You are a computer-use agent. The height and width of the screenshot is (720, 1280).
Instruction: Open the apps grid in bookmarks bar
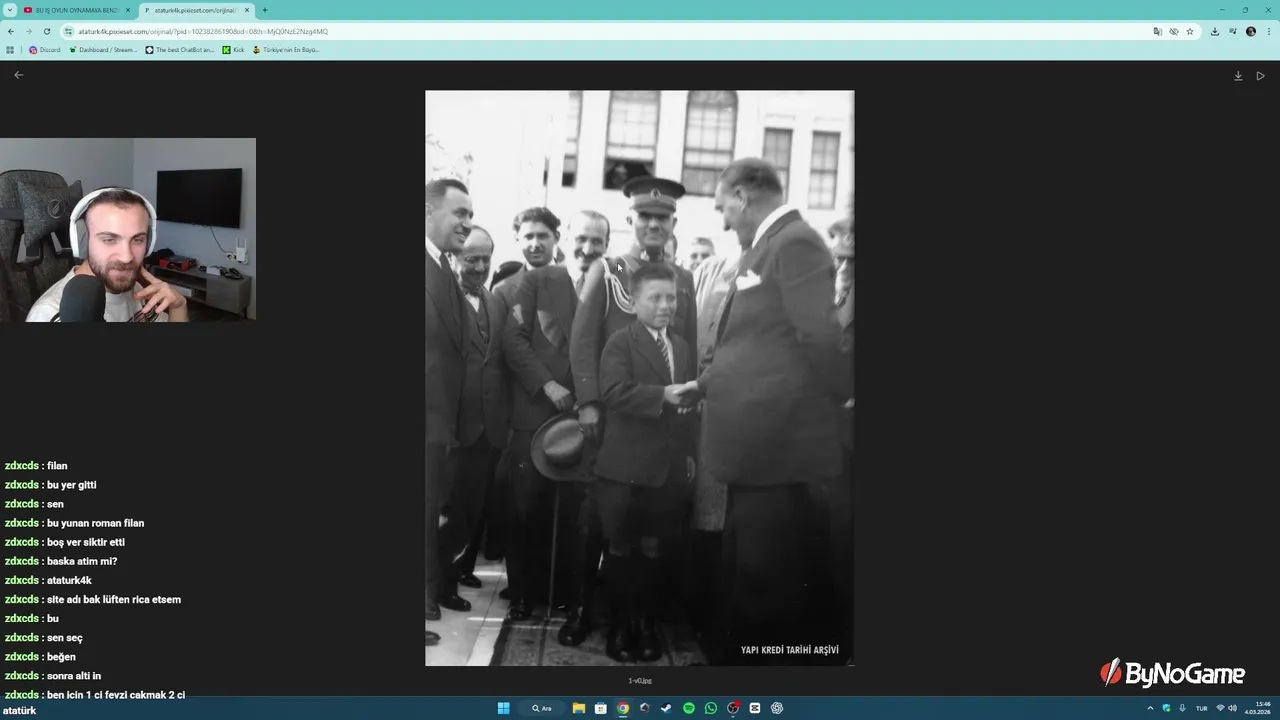(x=10, y=49)
